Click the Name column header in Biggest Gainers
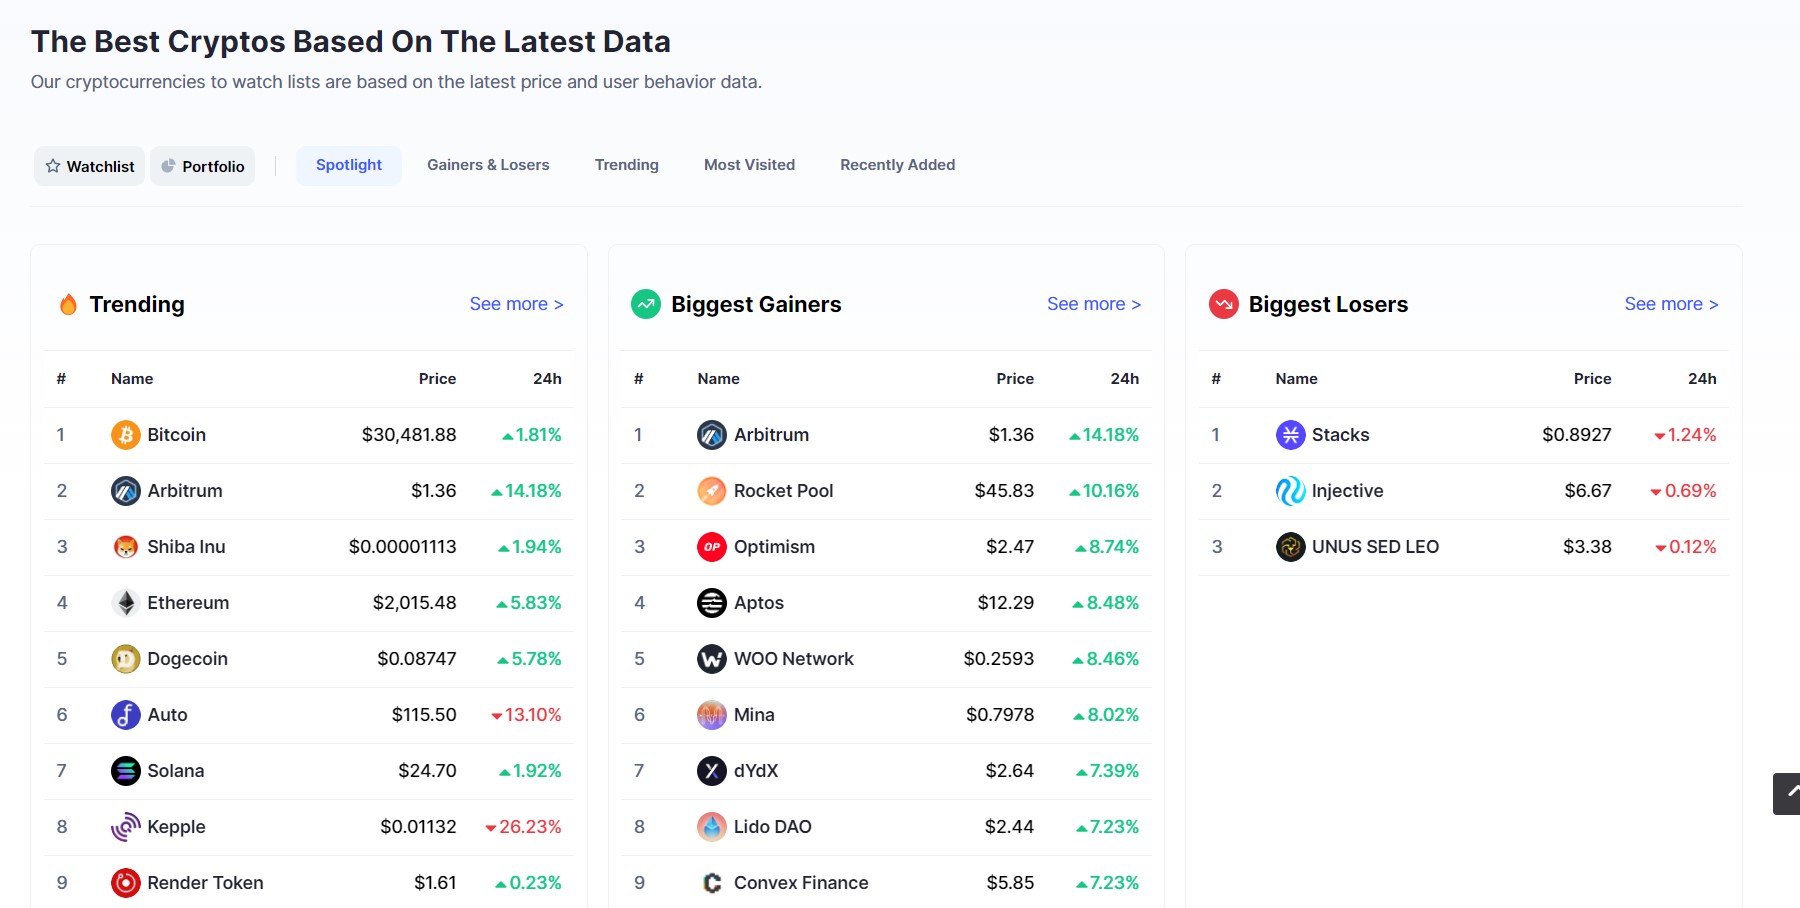The image size is (1800, 908). (x=719, y=379)
